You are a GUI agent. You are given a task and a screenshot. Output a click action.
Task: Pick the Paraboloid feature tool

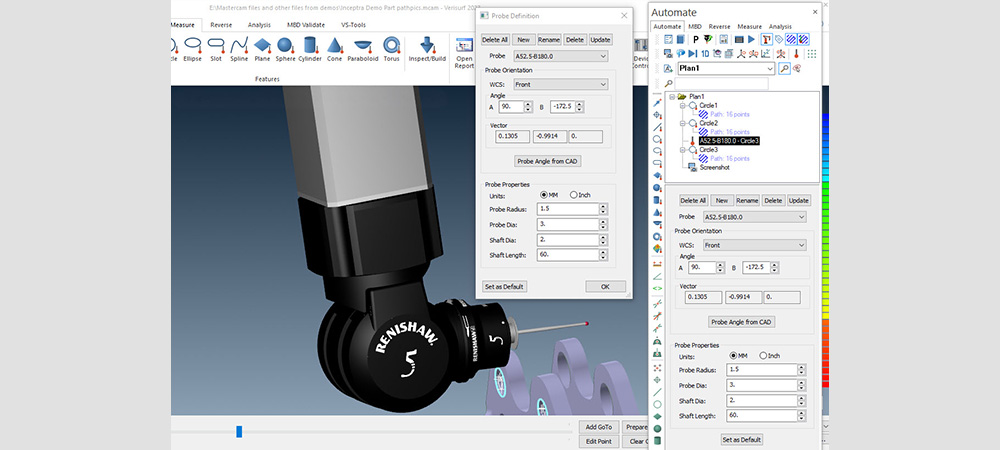[363, 49]
